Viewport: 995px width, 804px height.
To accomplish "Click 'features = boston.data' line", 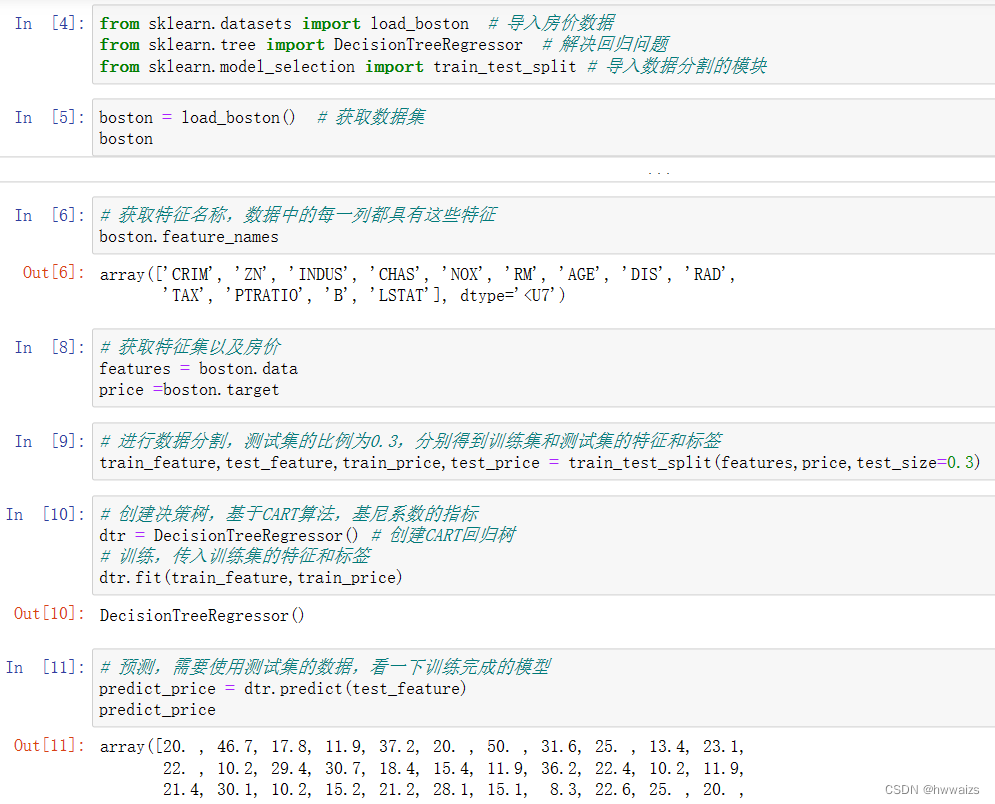I will [x=198, y=369].
